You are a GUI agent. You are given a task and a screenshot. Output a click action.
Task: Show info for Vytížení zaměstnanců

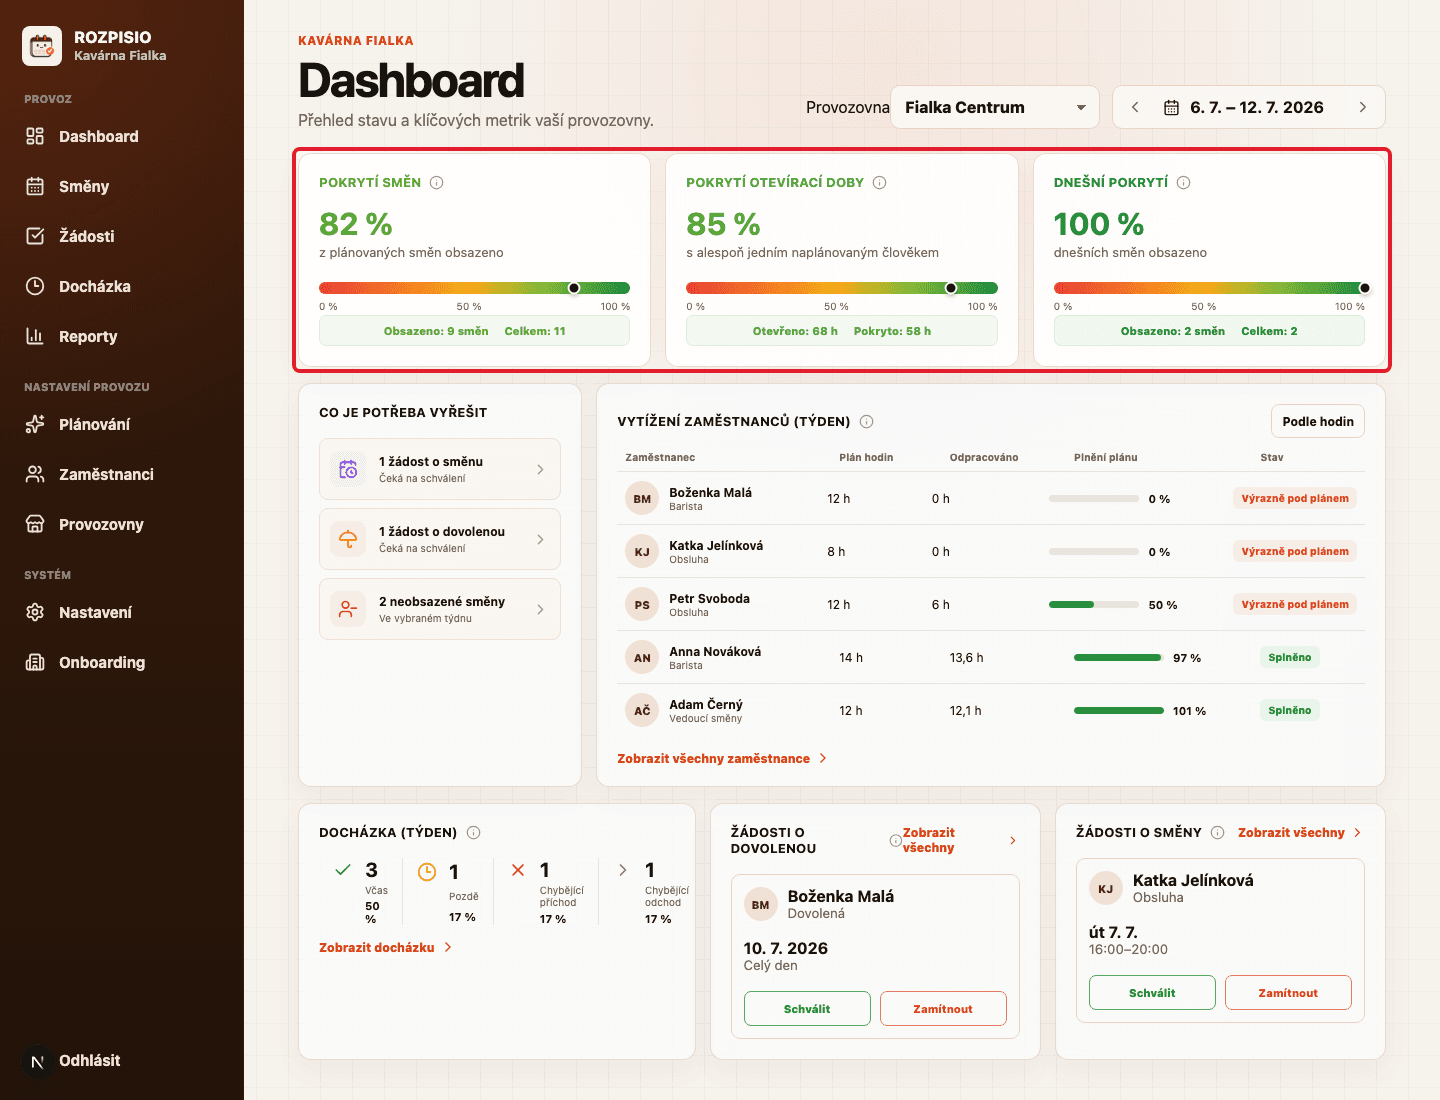[867, 421]
